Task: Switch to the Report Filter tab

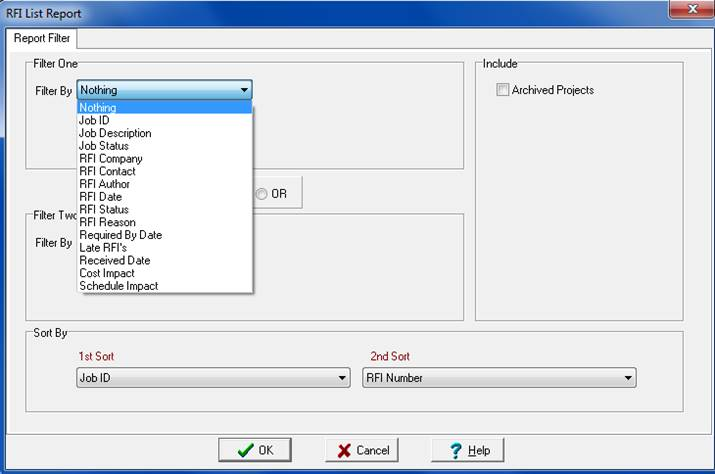Action: click(x=42, y=38)
